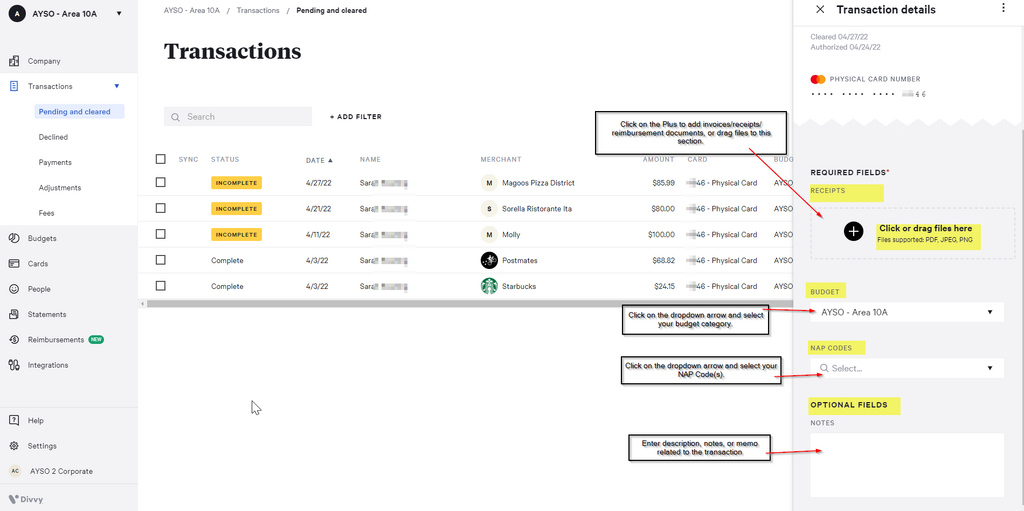Open the Payments submenu item

[56, 162]
